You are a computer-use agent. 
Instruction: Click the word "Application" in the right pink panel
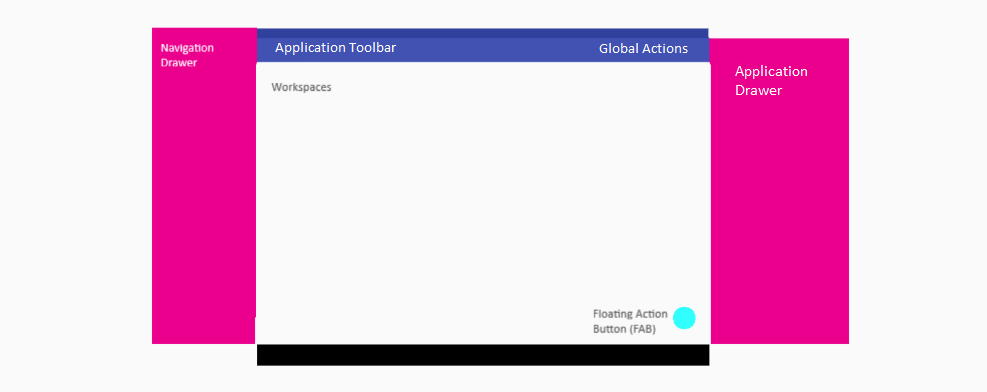(771, 72)
